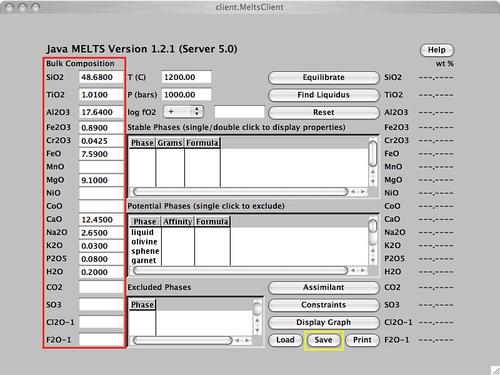Click Potential Phases horizontal scrollbar thumb

240,270
